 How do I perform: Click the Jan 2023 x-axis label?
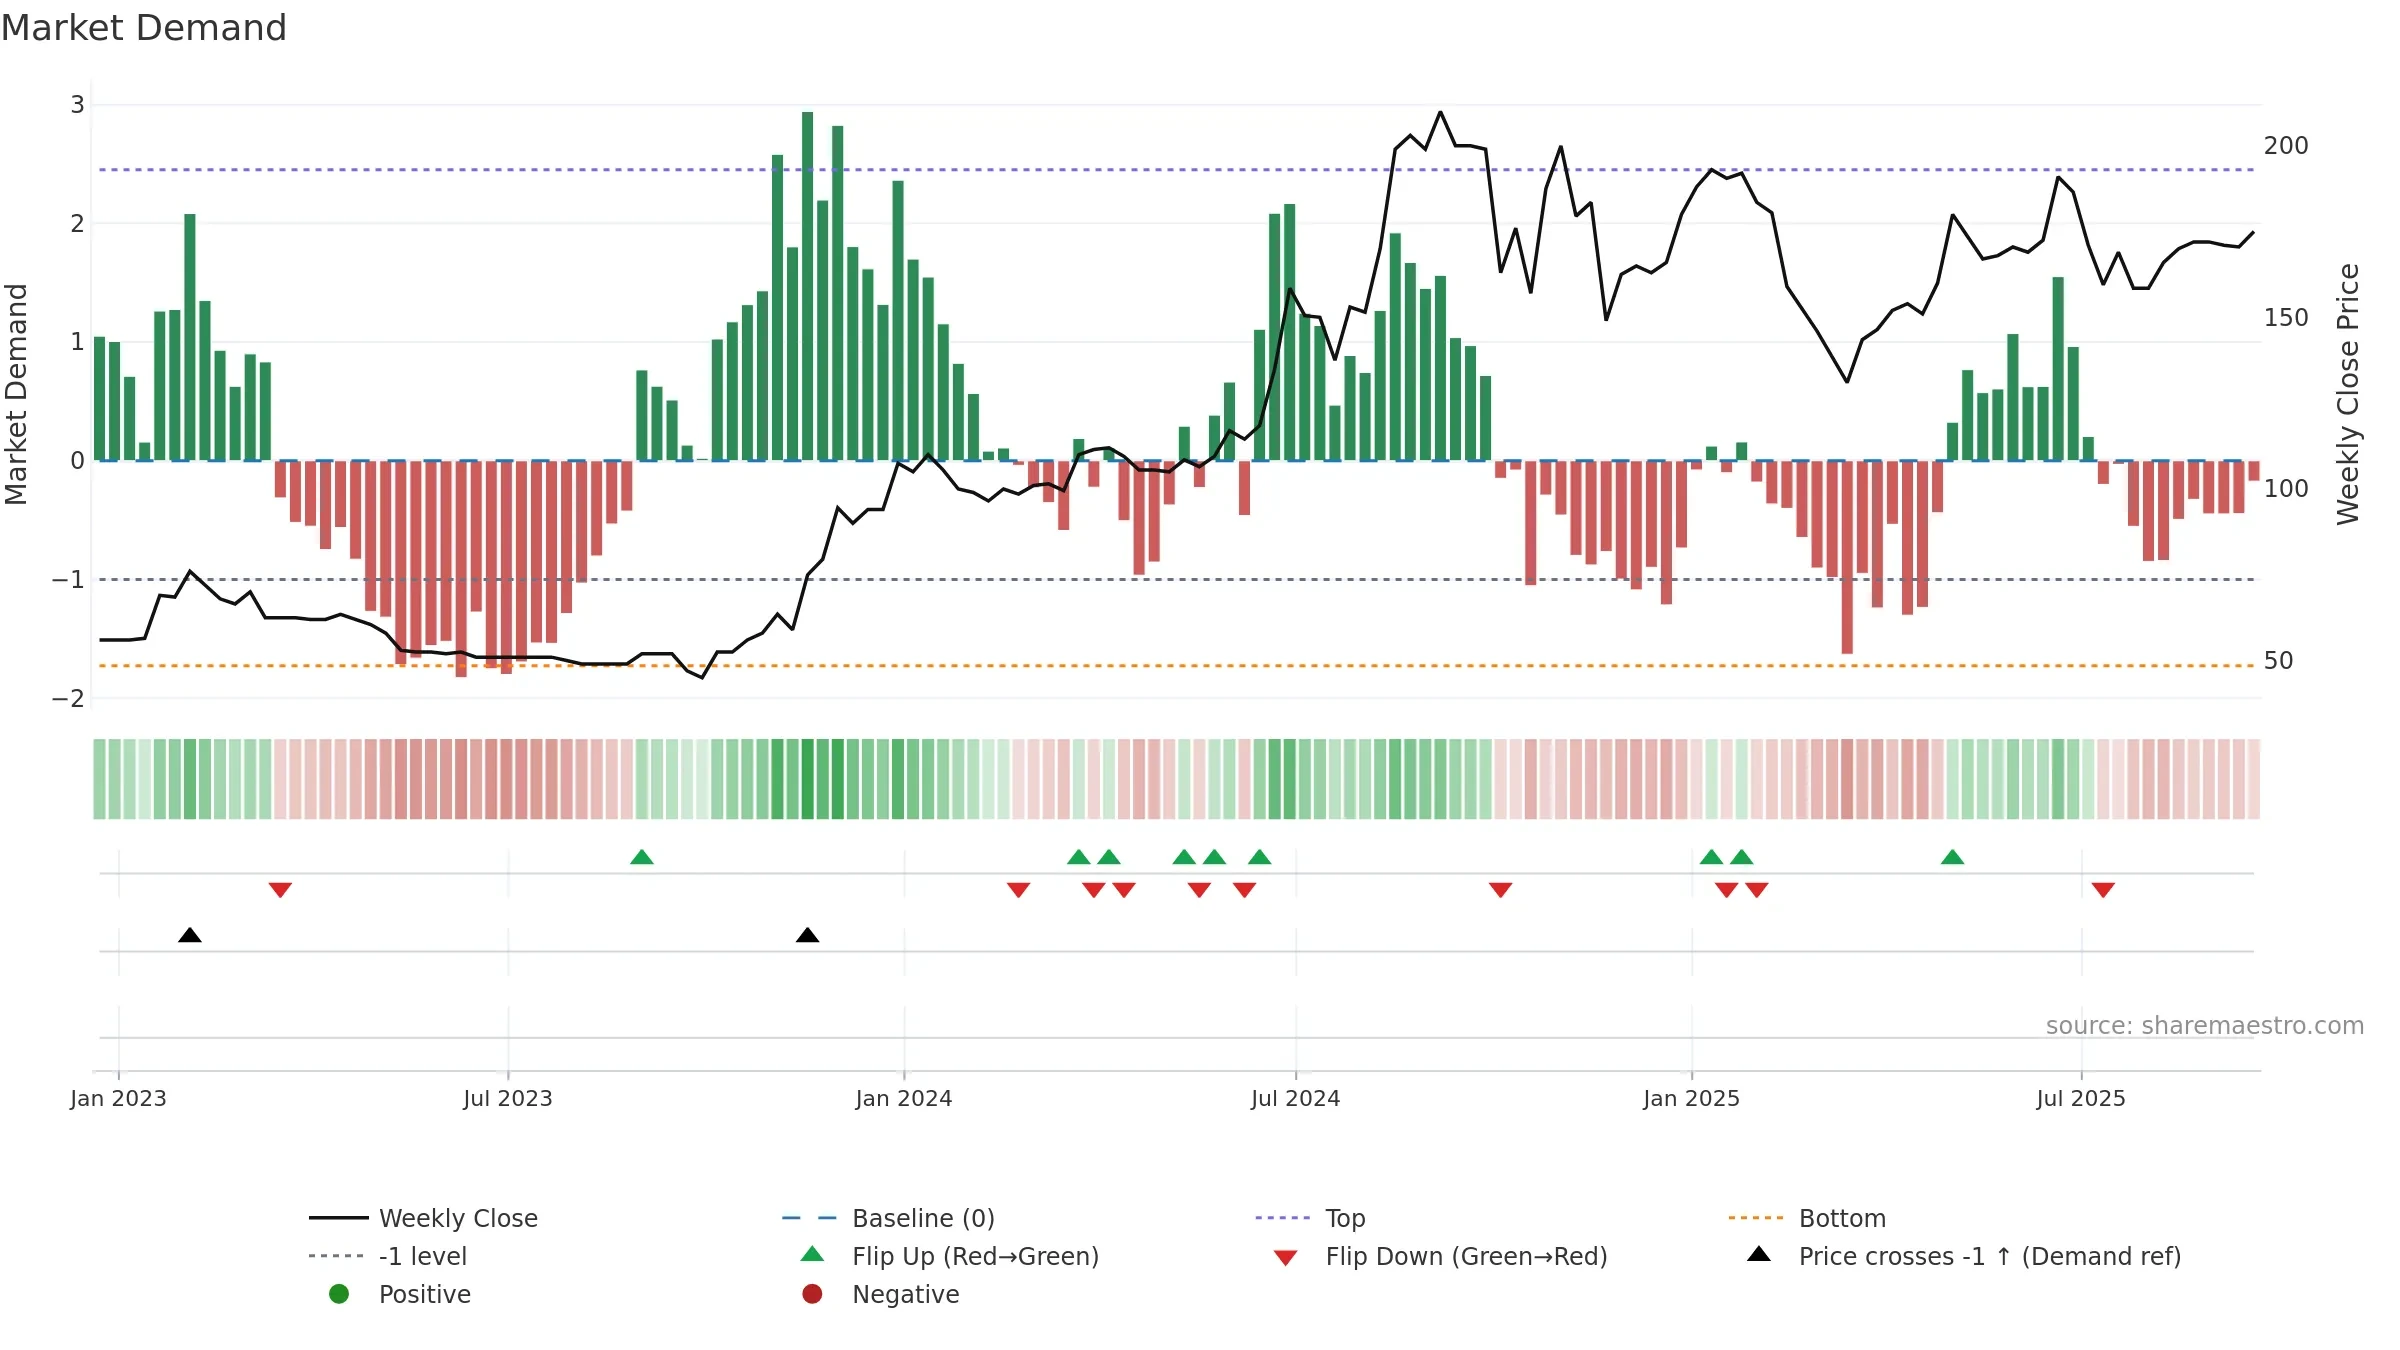pos(118,1099)
